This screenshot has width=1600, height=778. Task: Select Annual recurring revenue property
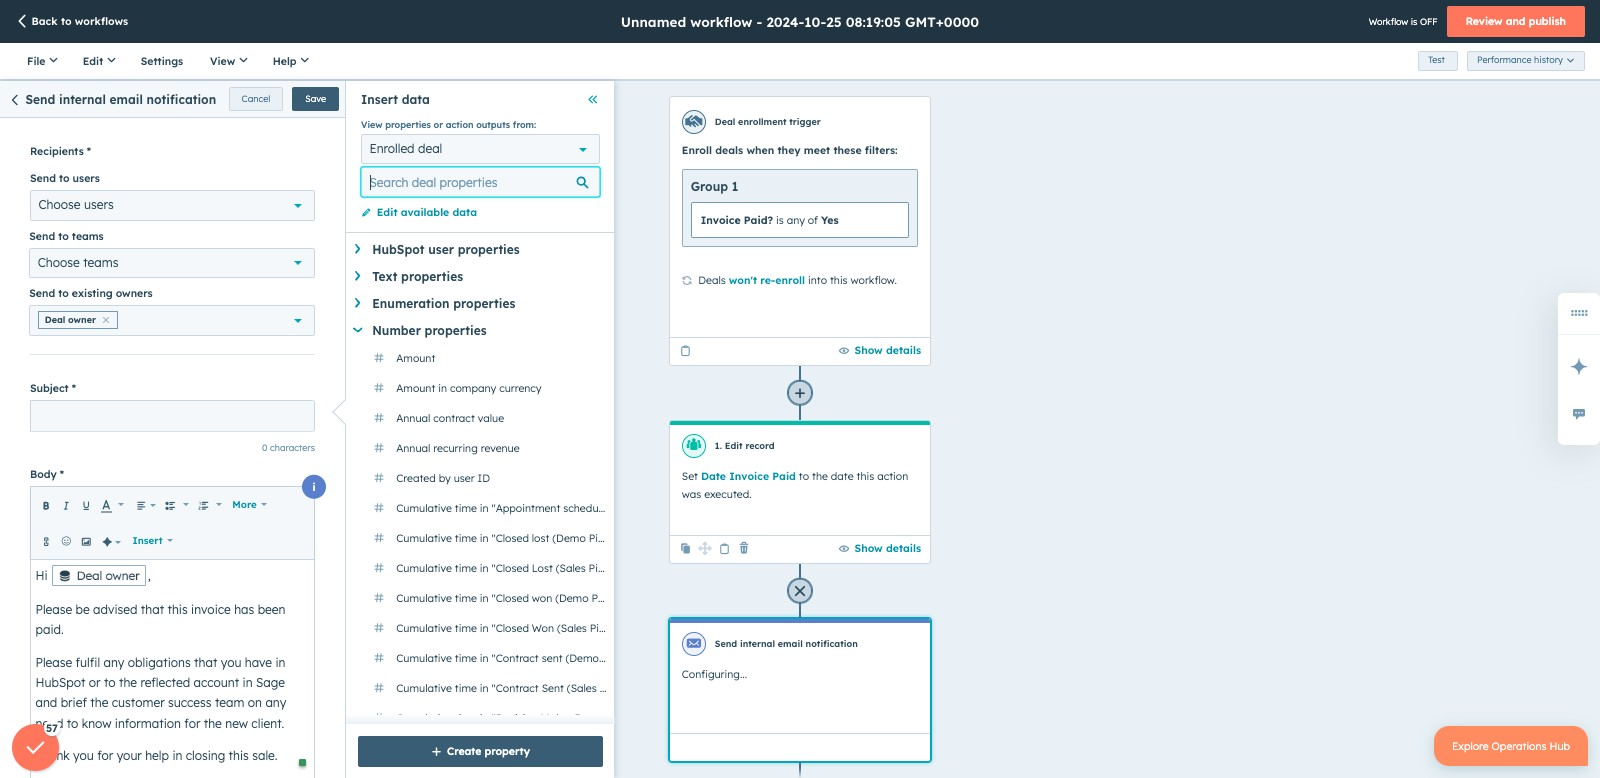pyautogui.click(x=458, y=448)
